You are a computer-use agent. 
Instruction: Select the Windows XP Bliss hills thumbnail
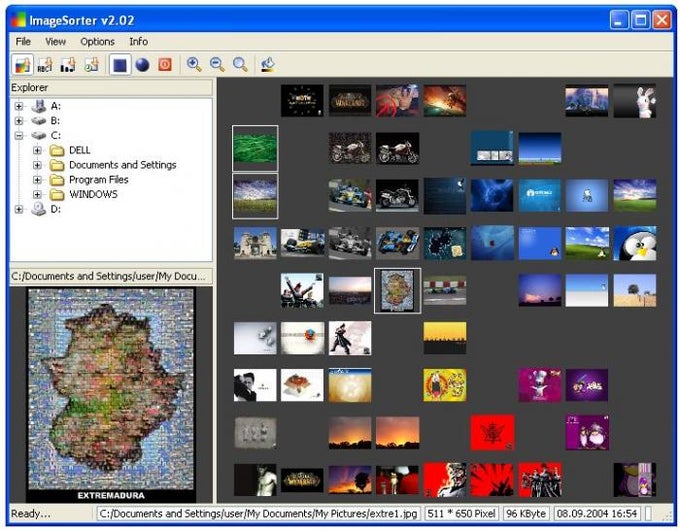click(x=587, y=243)
